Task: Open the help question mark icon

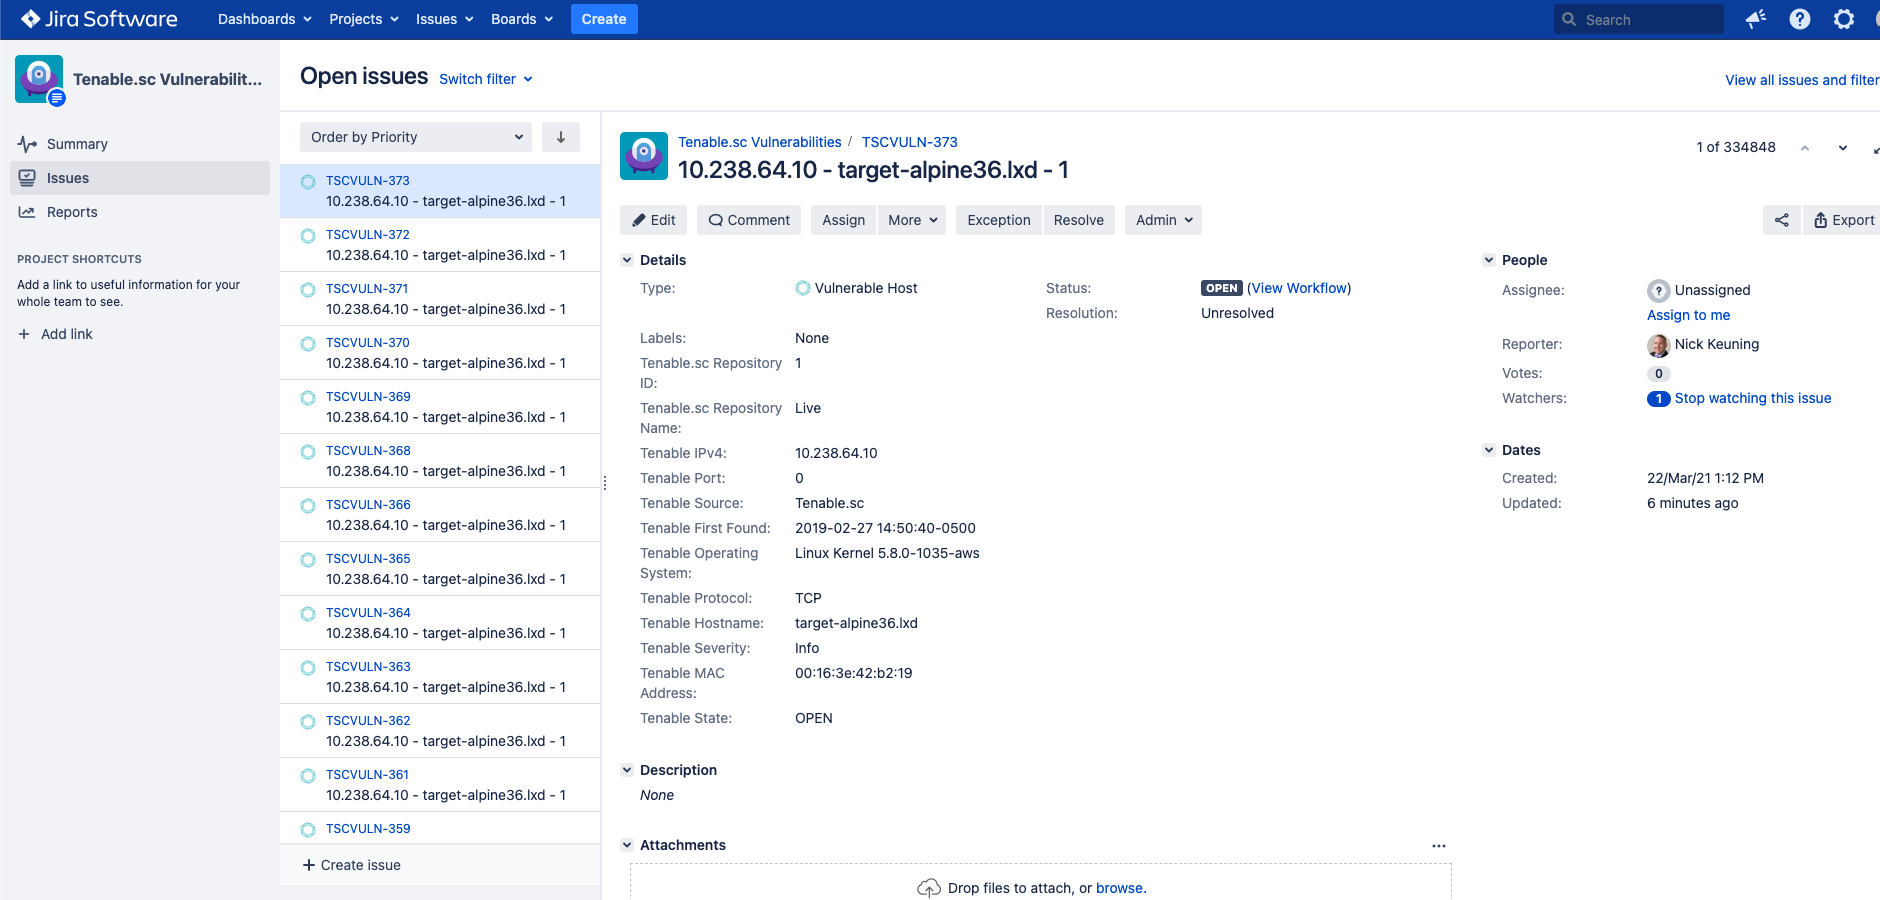Action: 1800,19
